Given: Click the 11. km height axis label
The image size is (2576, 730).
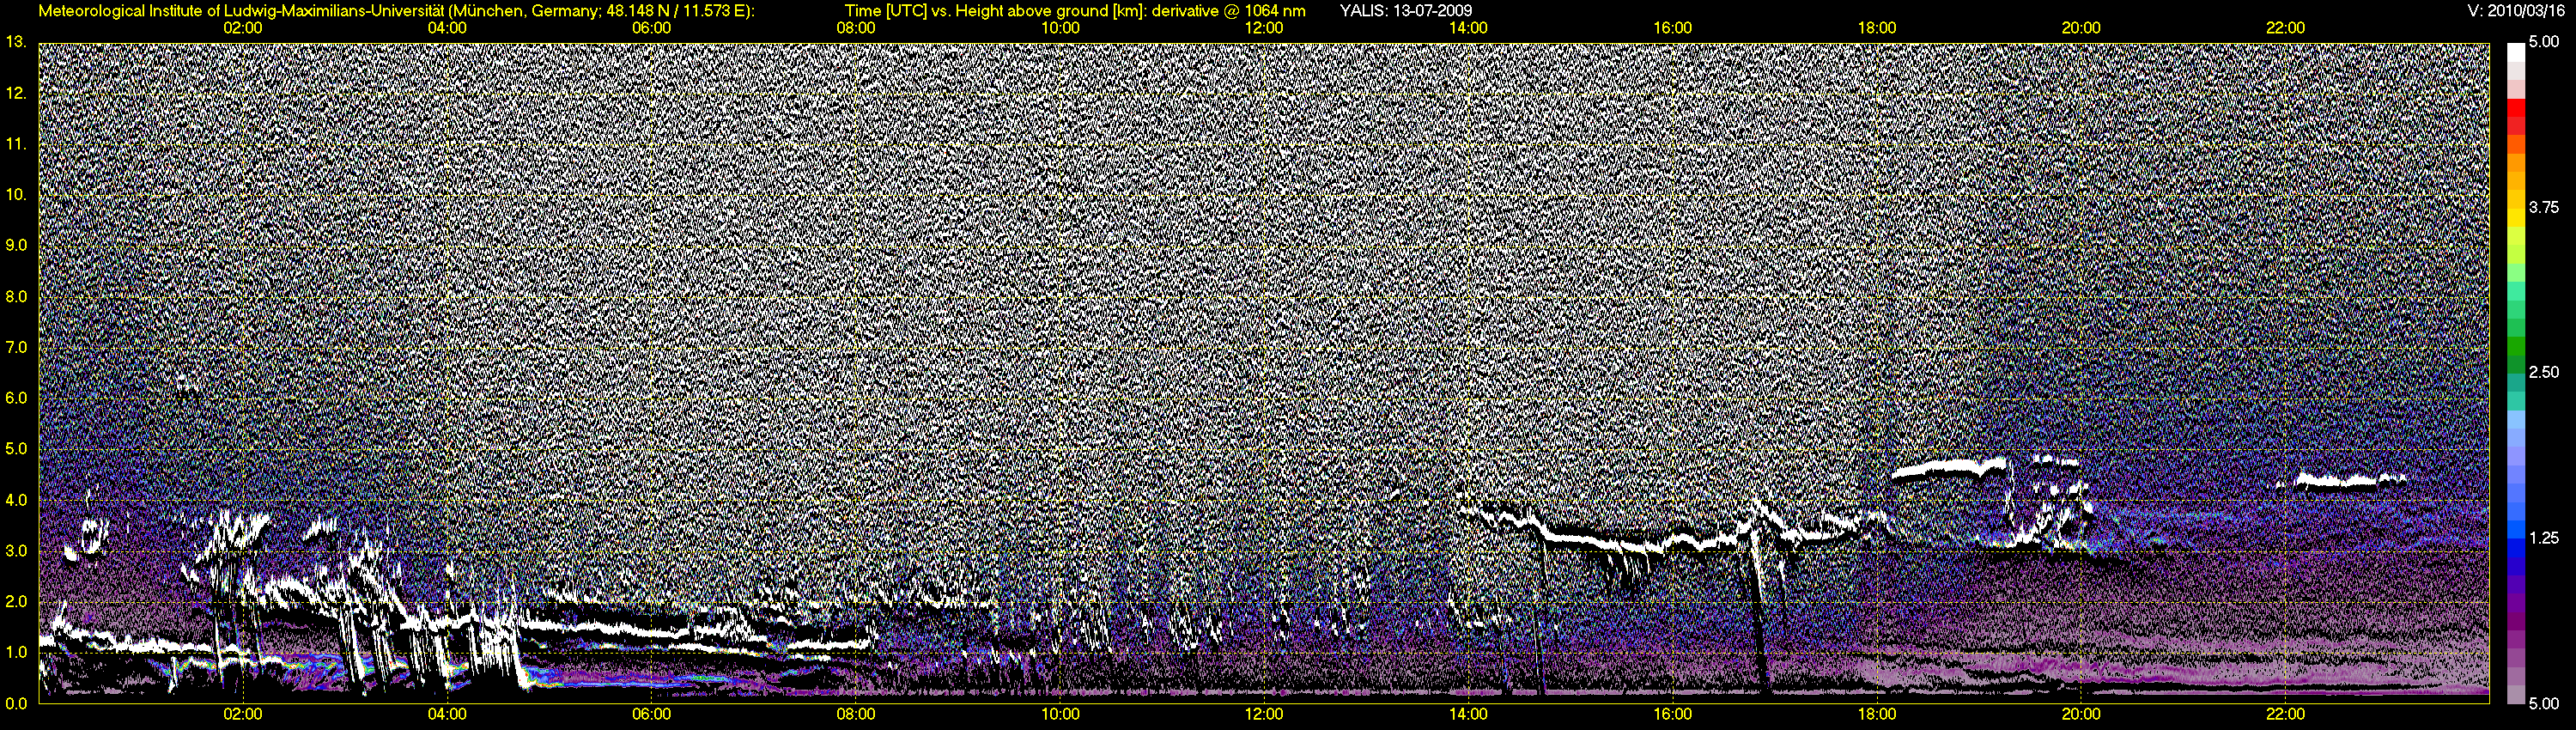Looking at the screenshot, I should point(15,144).
